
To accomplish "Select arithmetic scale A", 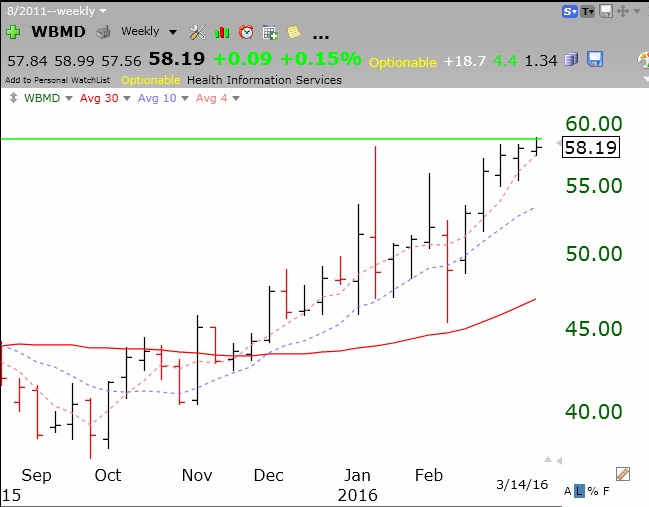I will tap(567, 491).
